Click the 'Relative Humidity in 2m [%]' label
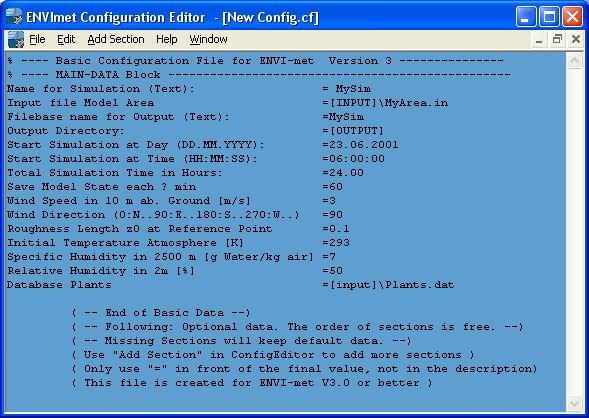 tap(101, 271)
